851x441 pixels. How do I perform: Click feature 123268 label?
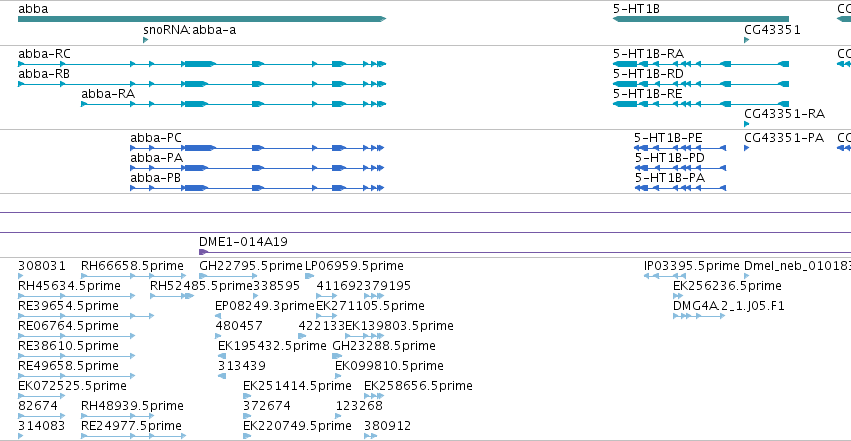click(359, 406)
